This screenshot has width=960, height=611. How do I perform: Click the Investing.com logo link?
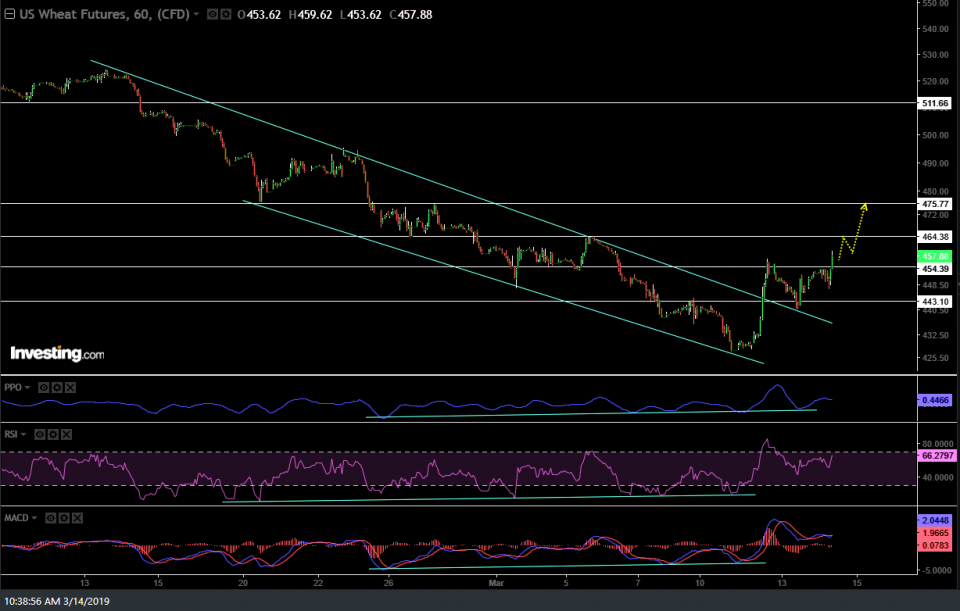coord(57,353)
